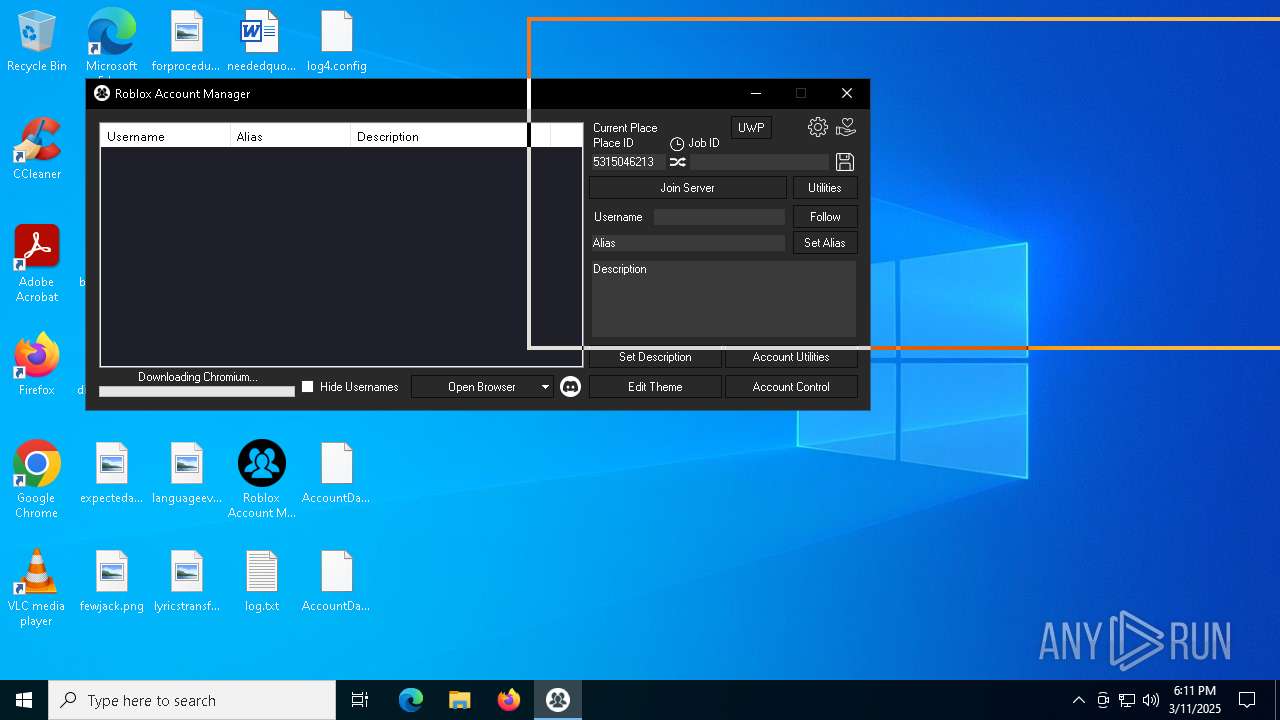
Task: Select the Microsoft Edge desktop shortcut
Action: point(111,42)
